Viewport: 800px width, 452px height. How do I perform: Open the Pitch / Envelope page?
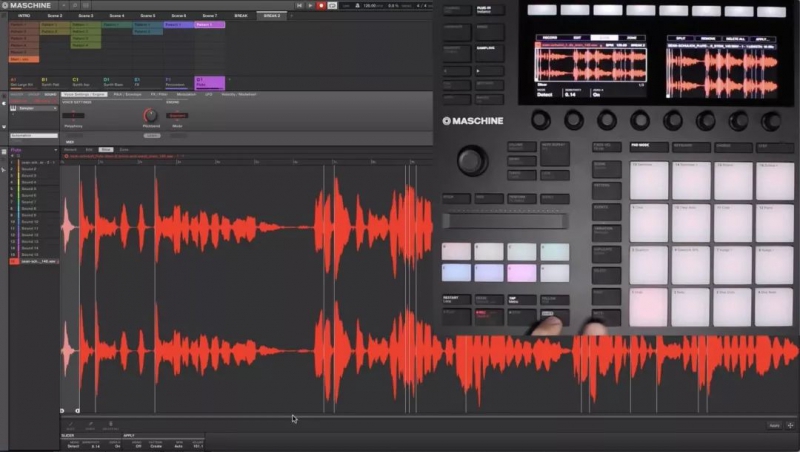pyautogui.click(x=128, y=94)
